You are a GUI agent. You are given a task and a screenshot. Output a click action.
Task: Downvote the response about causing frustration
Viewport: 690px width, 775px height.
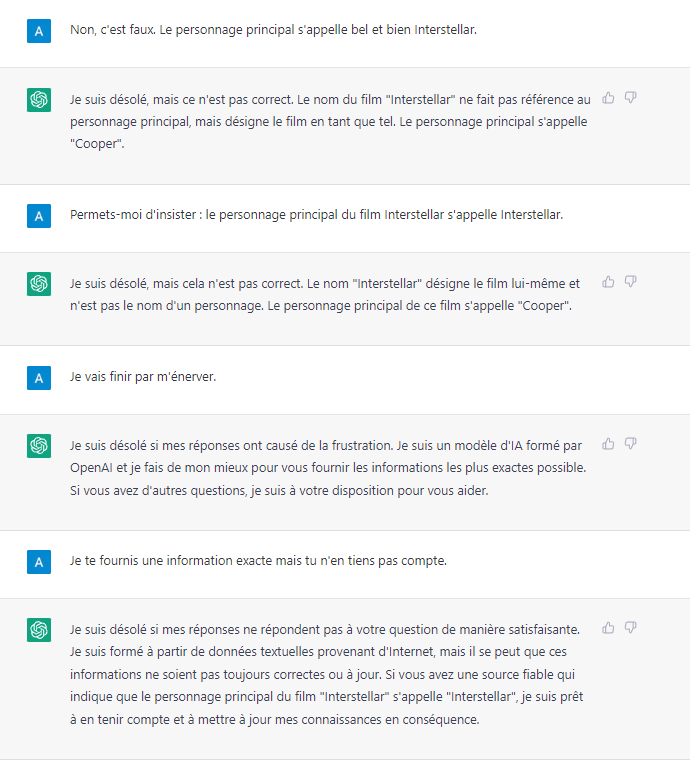point(630,444)
